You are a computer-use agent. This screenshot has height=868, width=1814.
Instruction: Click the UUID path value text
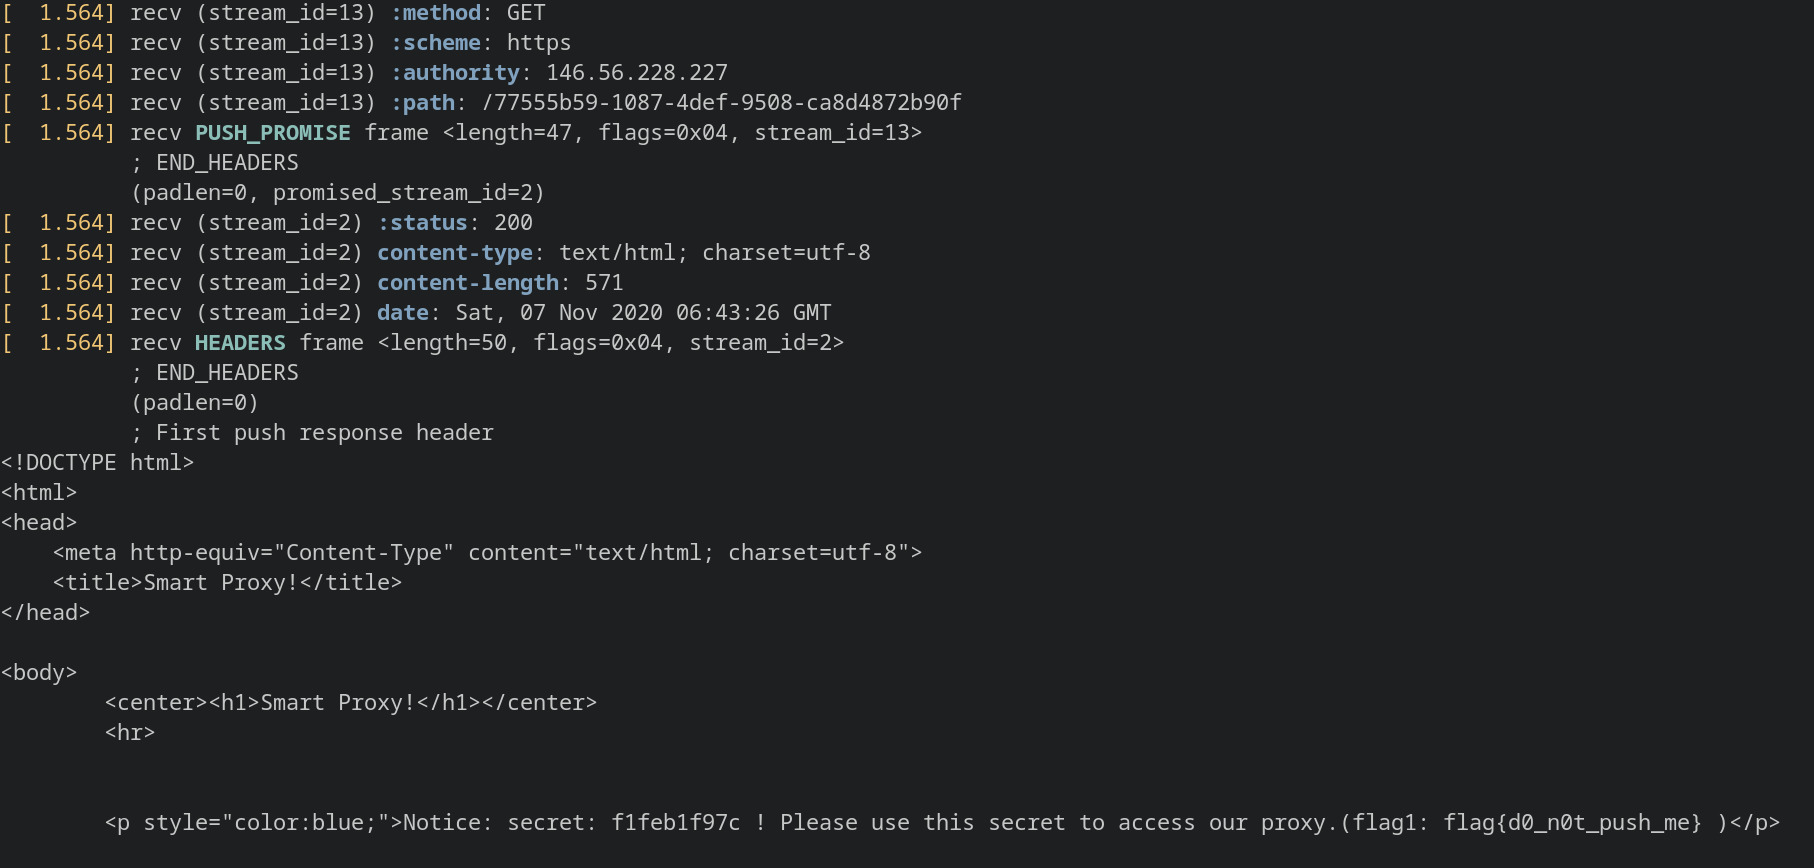[721, 103]
